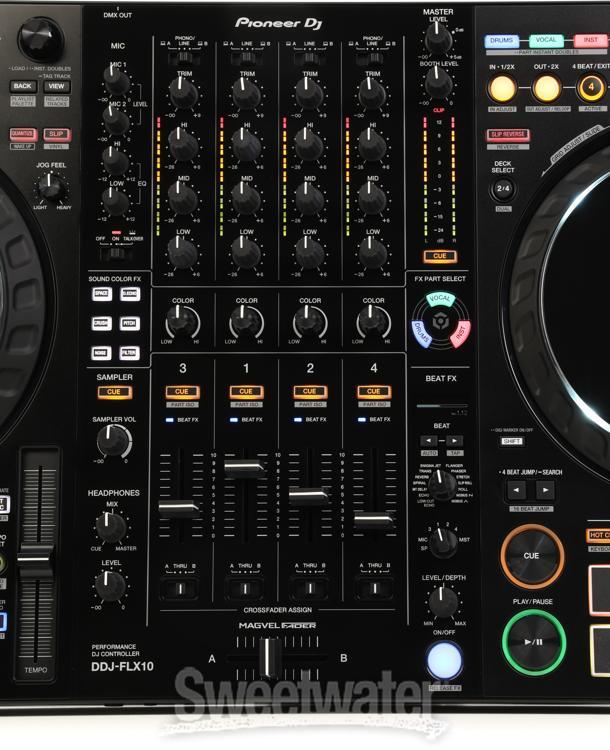
Task: Touch the channel 4 LOW EQ knob
Action: click(x=372, y=253)
